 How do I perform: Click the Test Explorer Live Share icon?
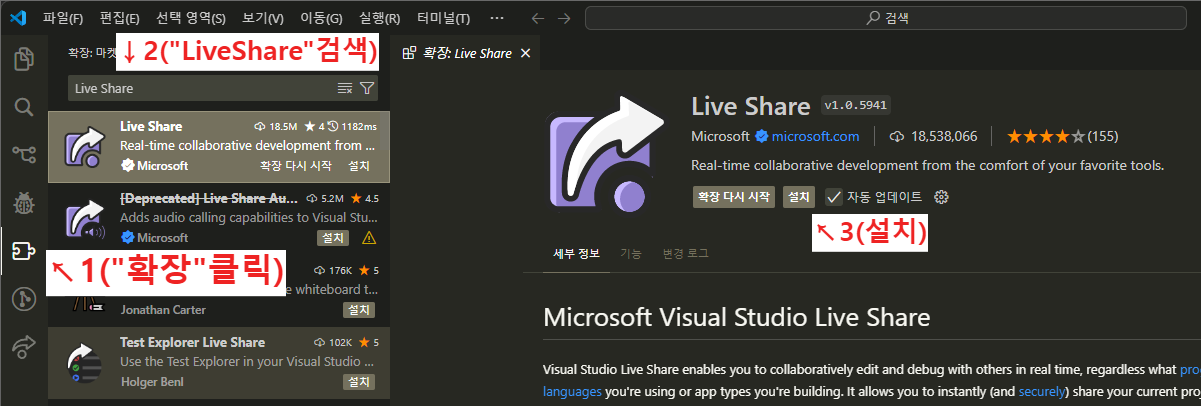86,362
